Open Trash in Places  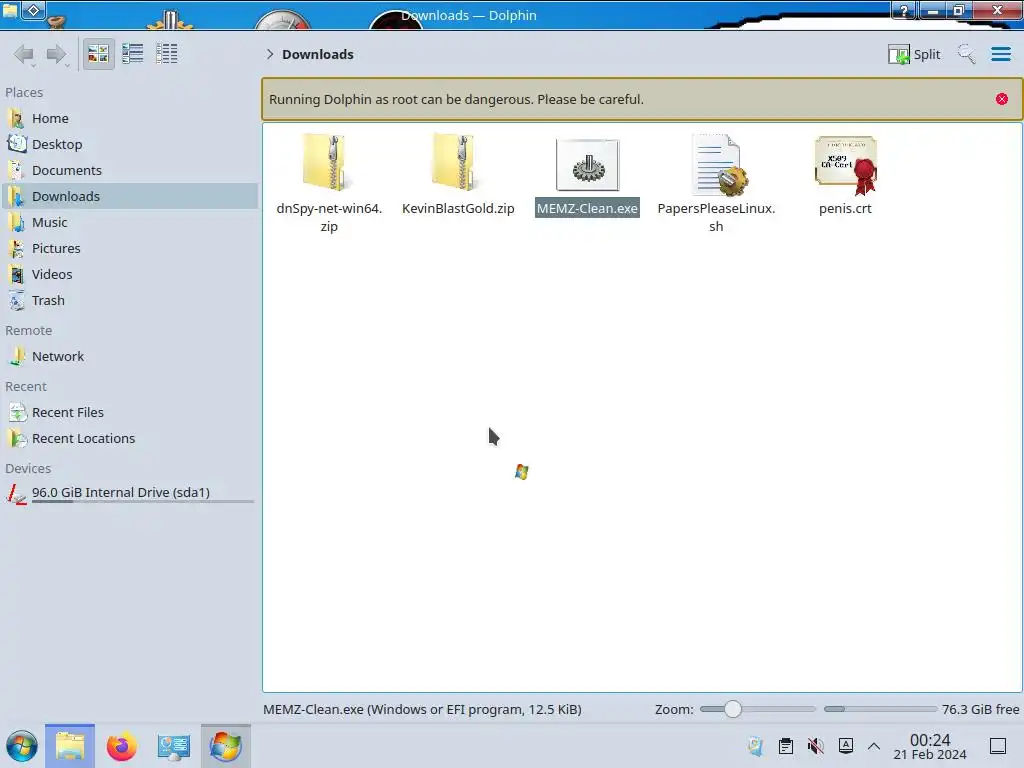tap(130, 301)
